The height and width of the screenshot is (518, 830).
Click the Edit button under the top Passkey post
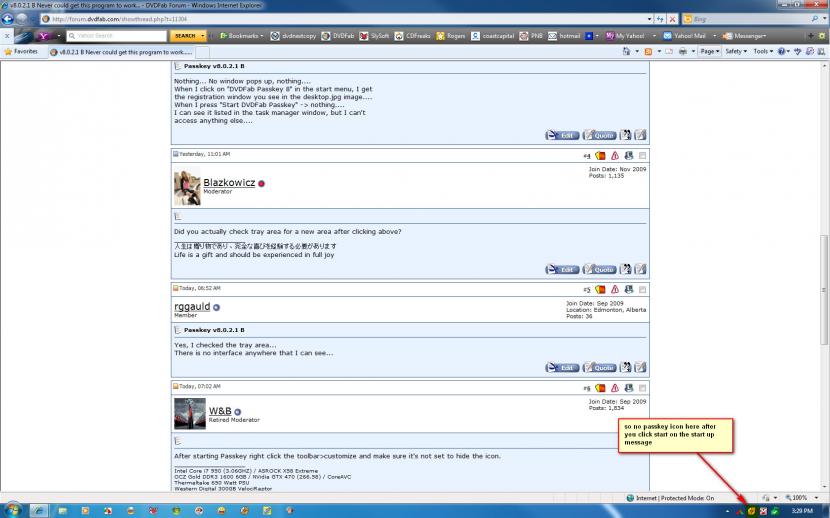(562, 135)
